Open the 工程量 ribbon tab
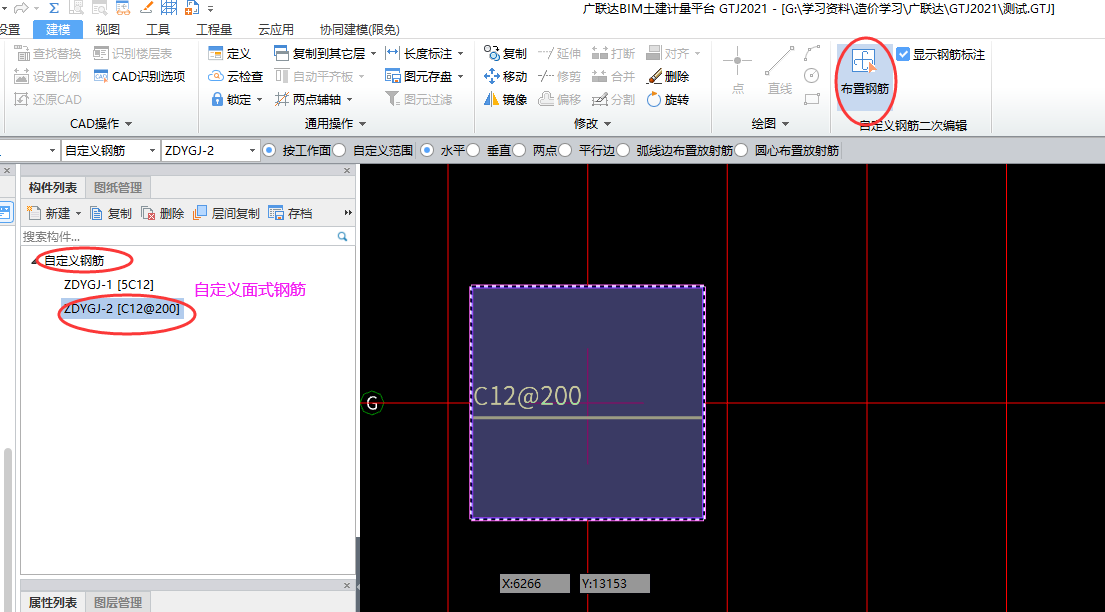This screenshot has height=612, width=1105. pyautogui.click(x=214, y=30)
